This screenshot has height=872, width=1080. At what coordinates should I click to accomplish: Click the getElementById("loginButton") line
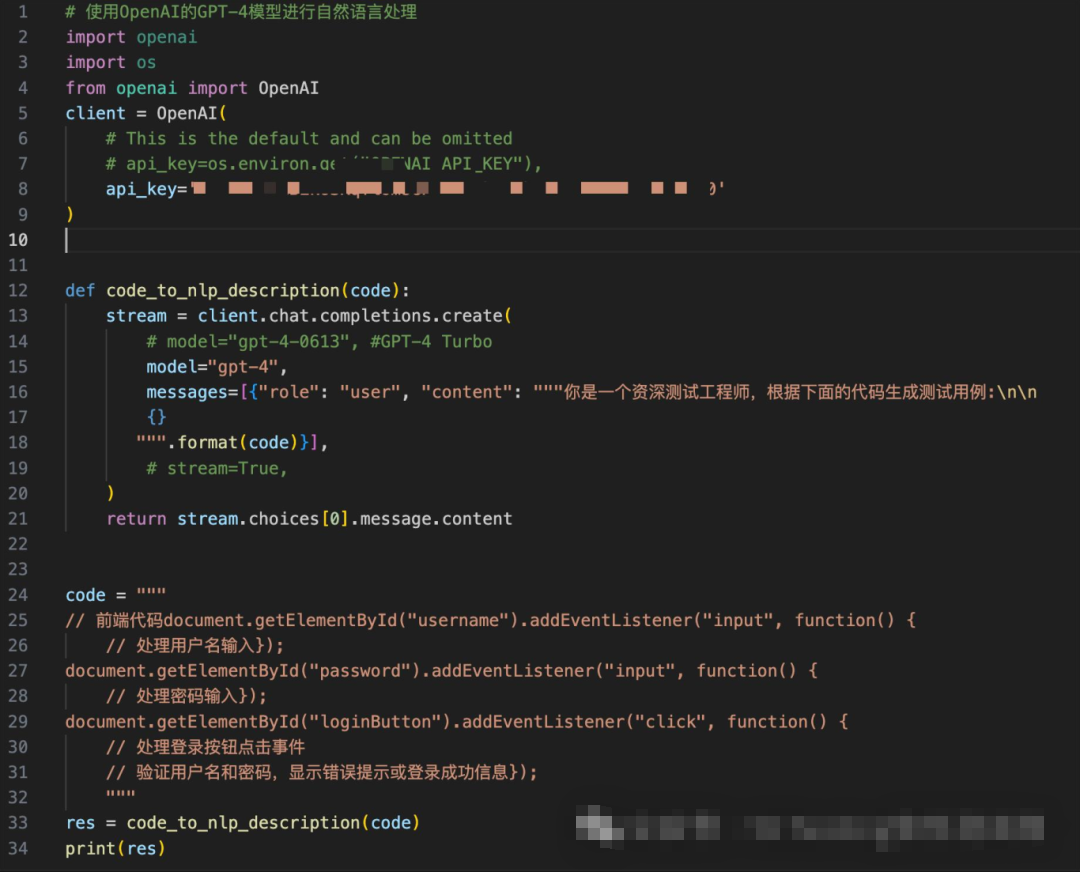click(455, 721)
